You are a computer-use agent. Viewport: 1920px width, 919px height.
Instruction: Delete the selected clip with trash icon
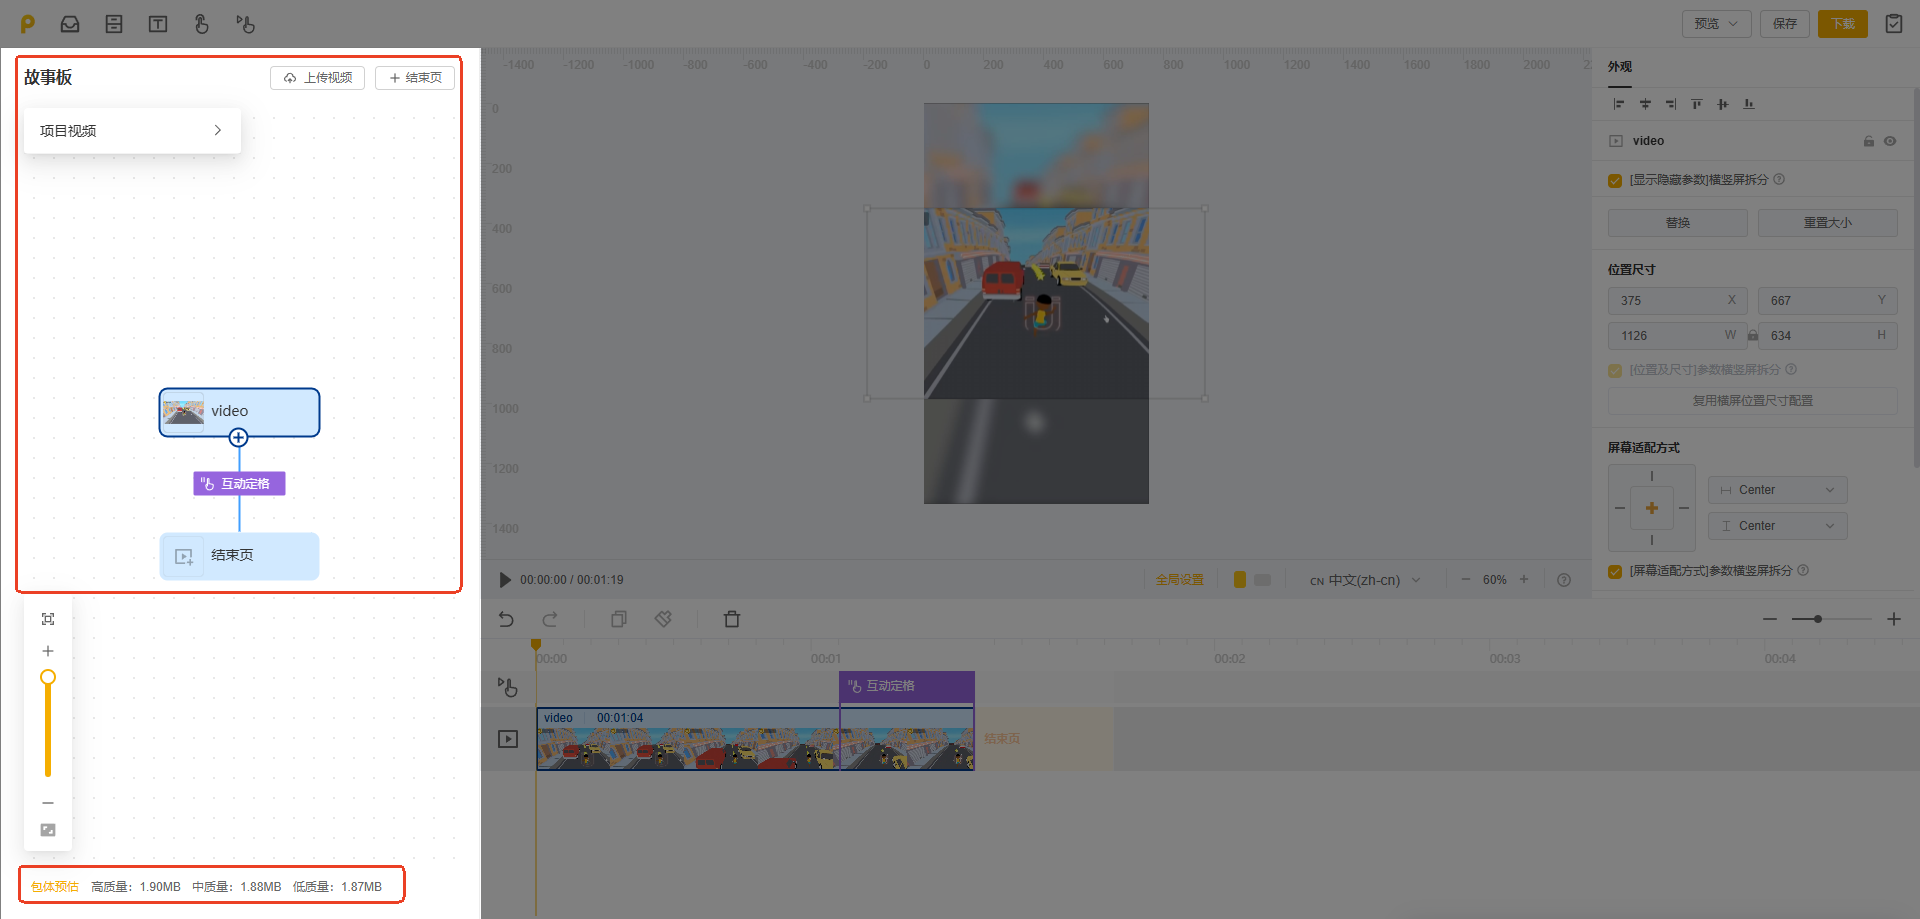[x=732, y=619]
